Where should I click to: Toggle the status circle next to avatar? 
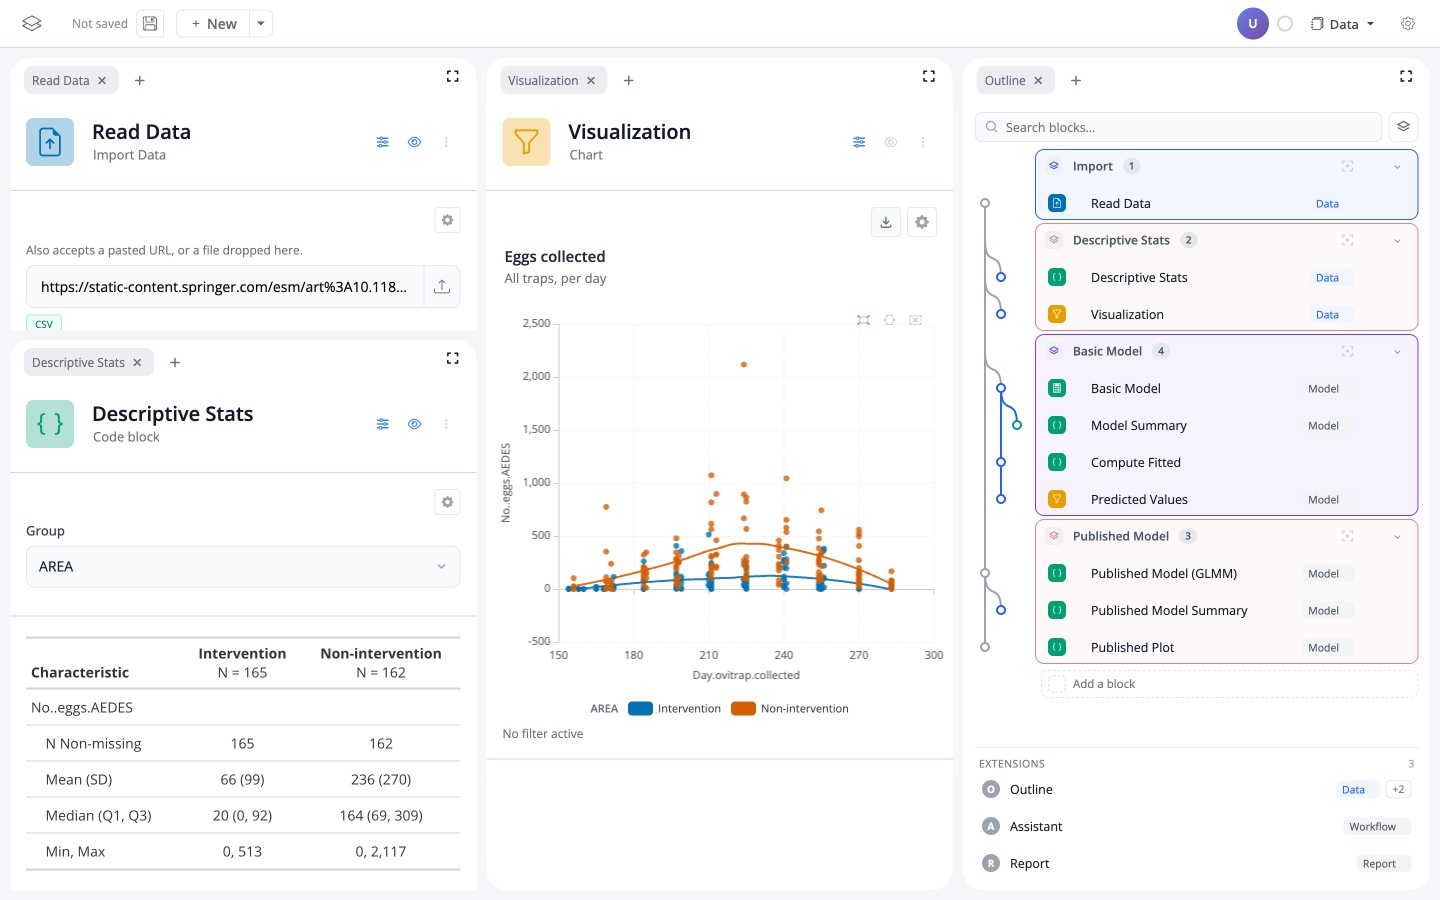tap(1286, 24)
